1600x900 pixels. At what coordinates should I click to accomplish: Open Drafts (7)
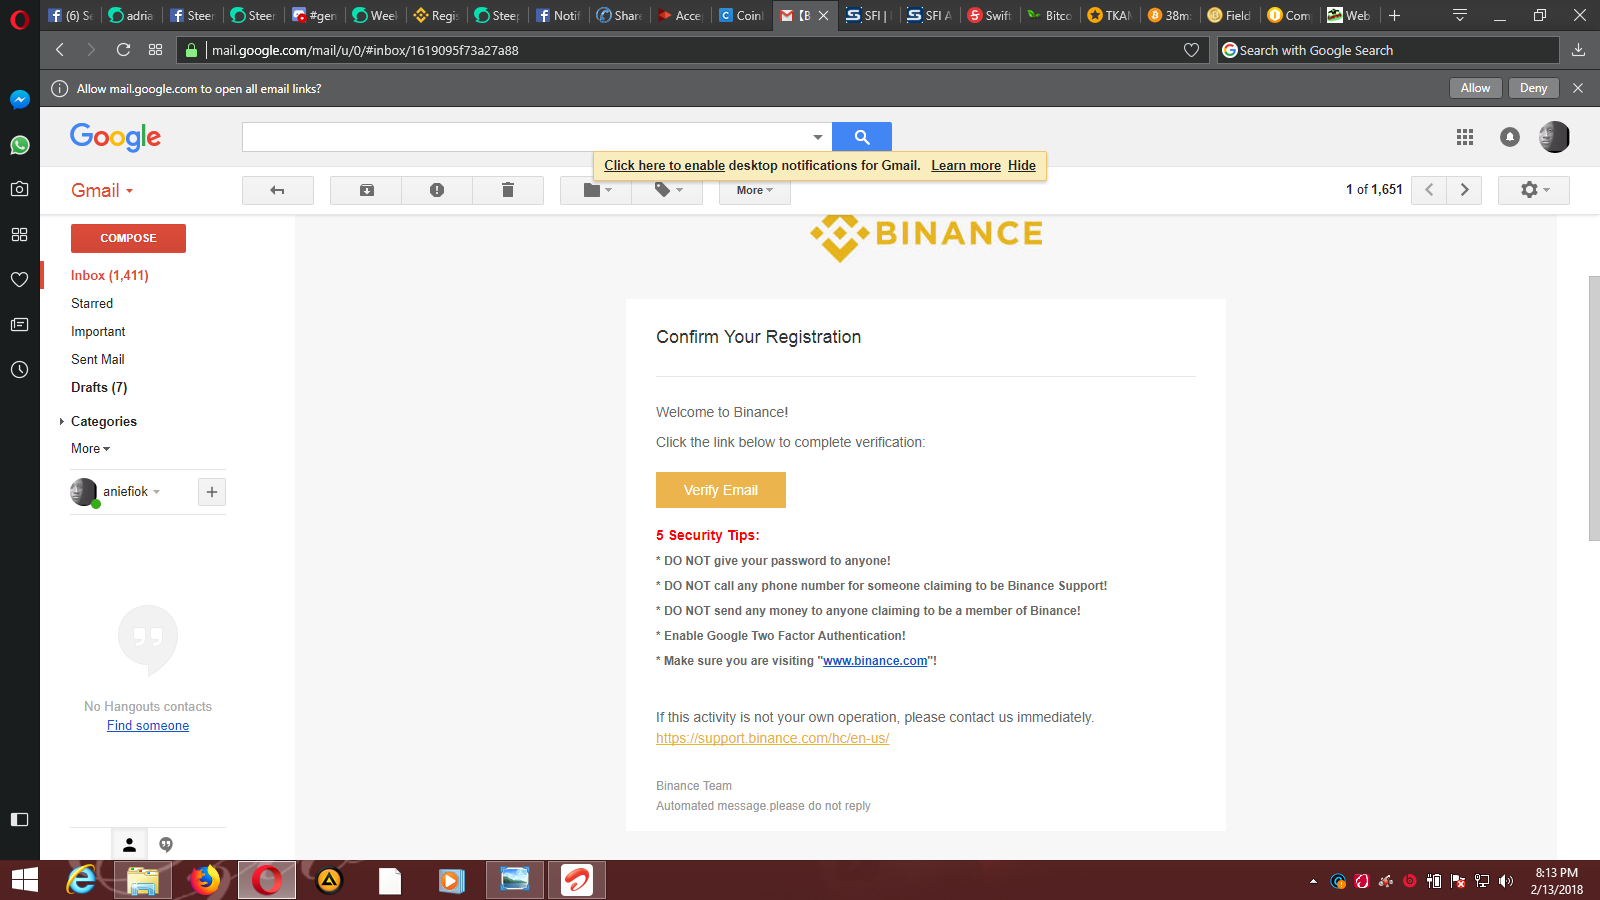(x=99, y=387)
